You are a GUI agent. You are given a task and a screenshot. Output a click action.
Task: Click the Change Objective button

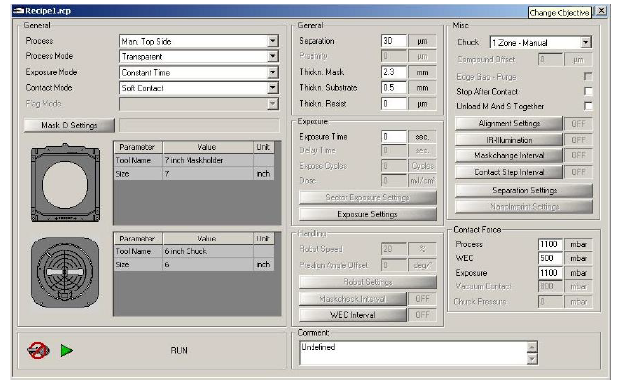click(x=560, y=13)
